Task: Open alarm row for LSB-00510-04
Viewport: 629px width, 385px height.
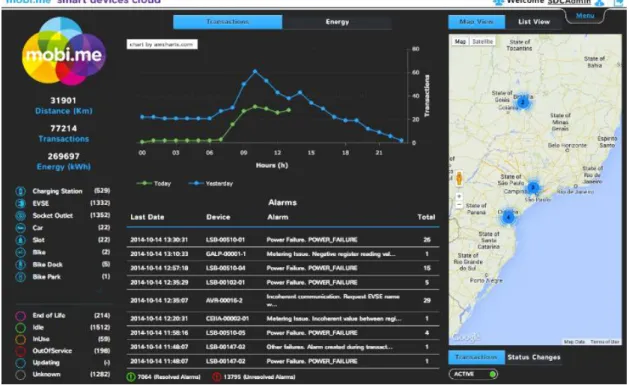Action: point(283,268)
